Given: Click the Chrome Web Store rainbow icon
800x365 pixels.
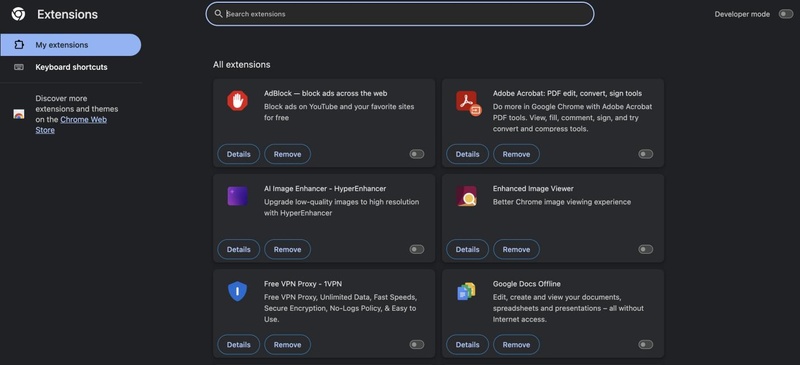Looking at the screenshot, I should pyautogui.click(x=19, y=114).
